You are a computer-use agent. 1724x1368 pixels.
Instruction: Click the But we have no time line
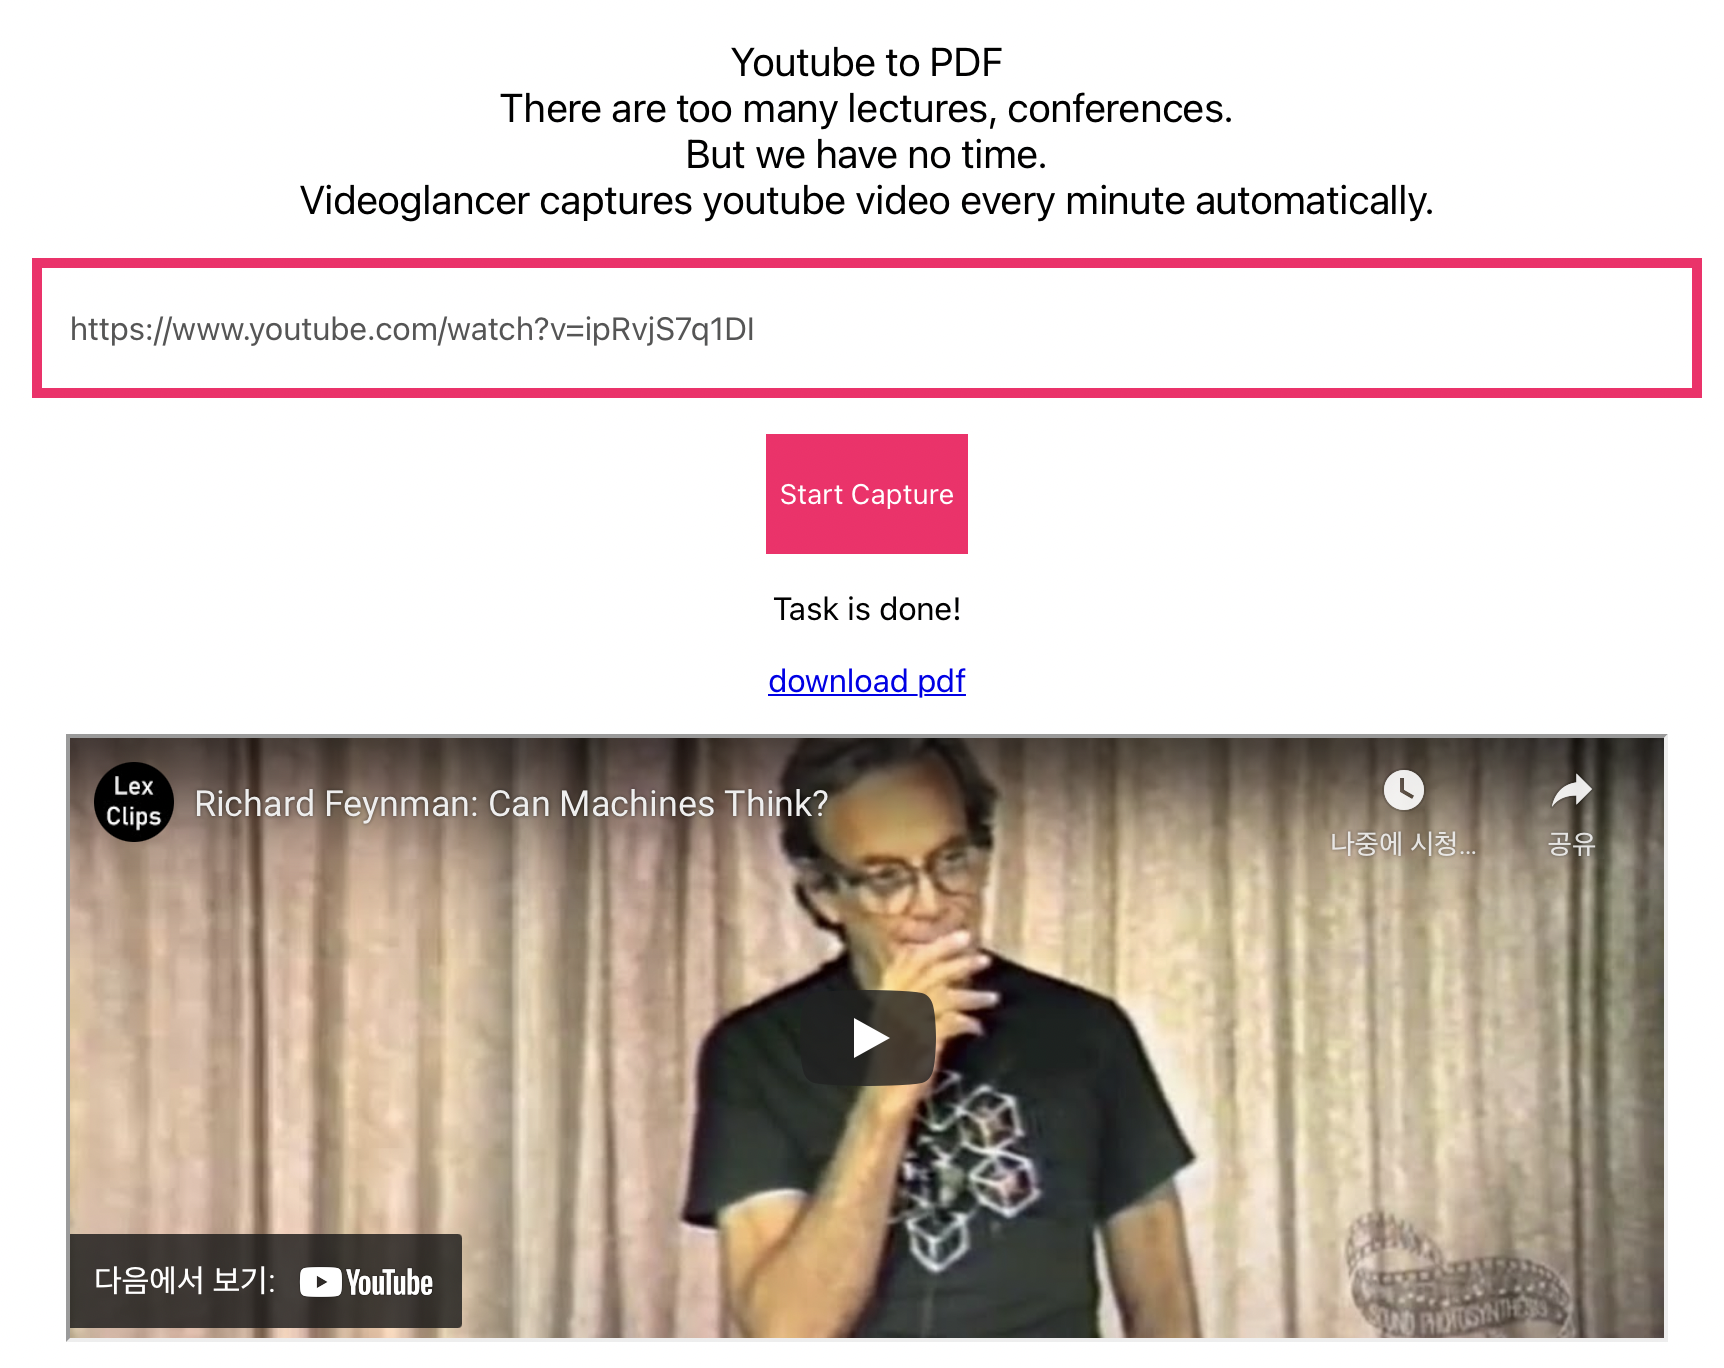[x=867, y=155]
